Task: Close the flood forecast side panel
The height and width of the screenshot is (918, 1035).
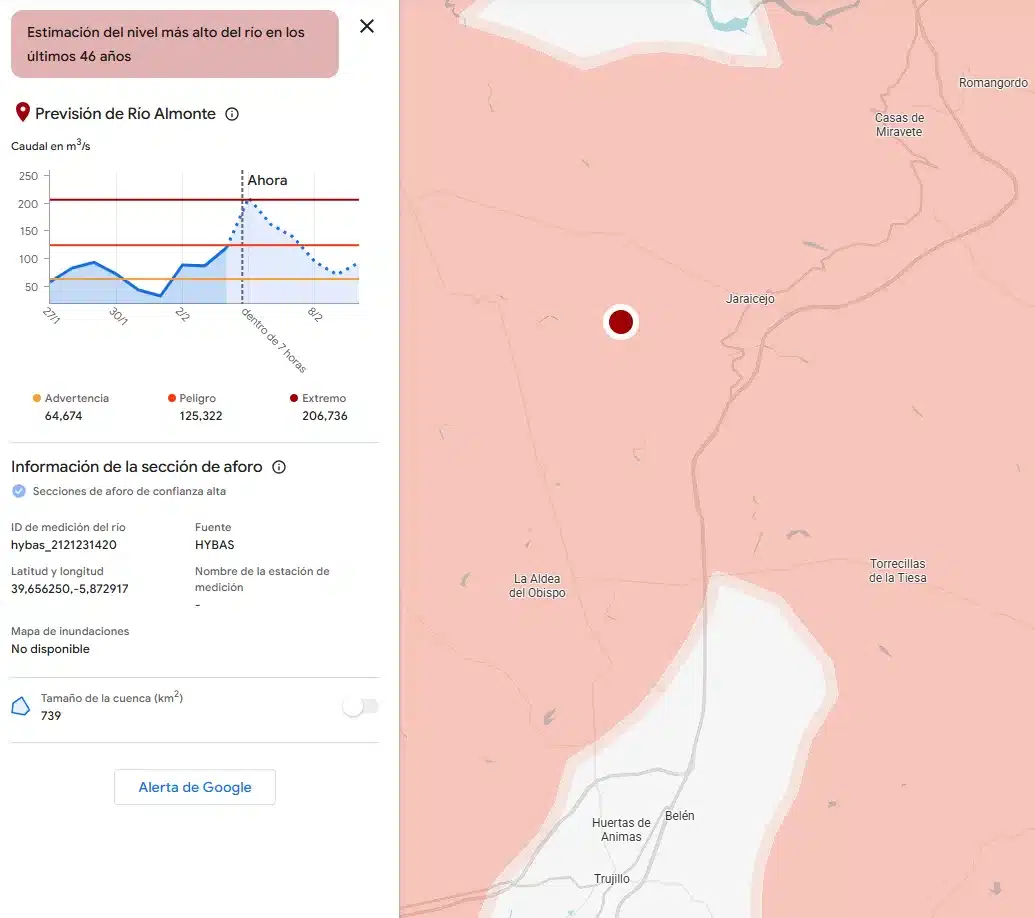Action: tap(367, 26)
